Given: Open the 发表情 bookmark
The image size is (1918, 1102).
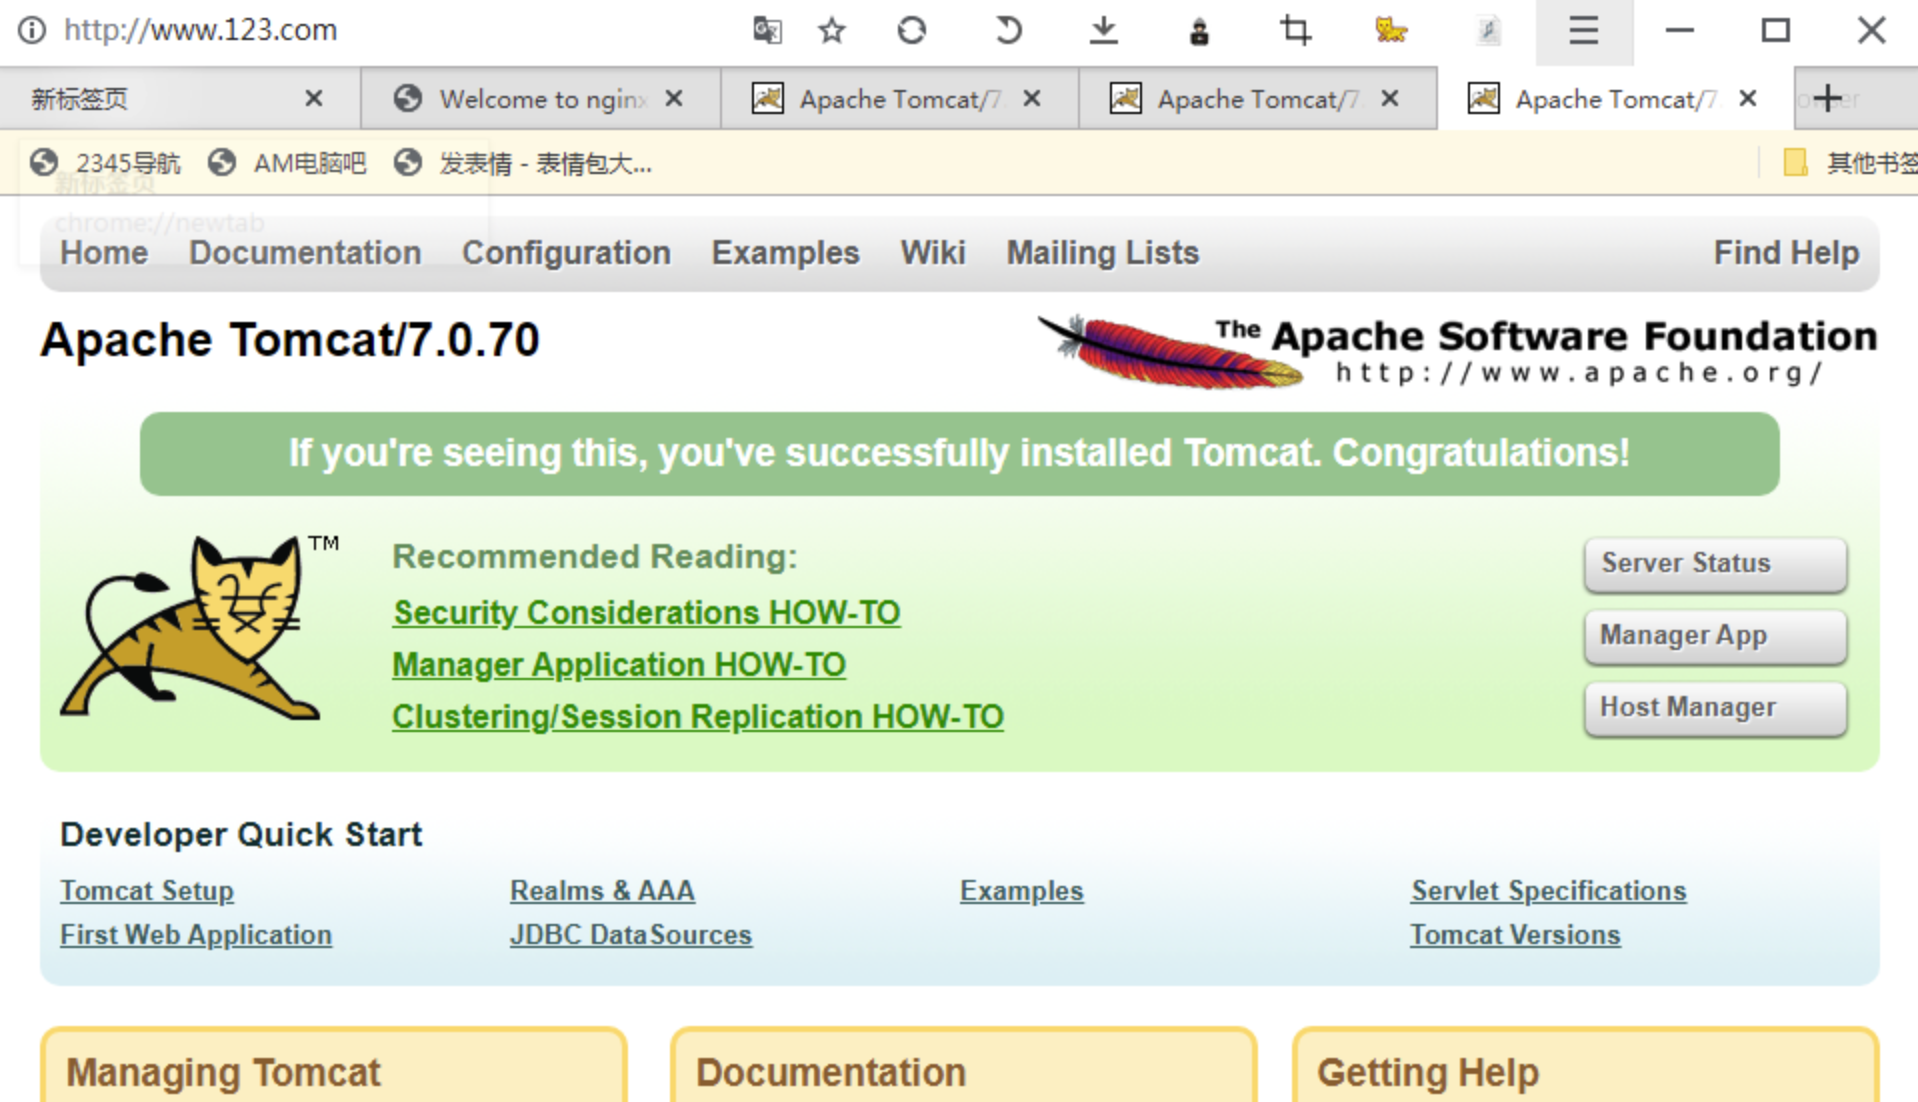Looking at the screenshot, I should (523, 163).
